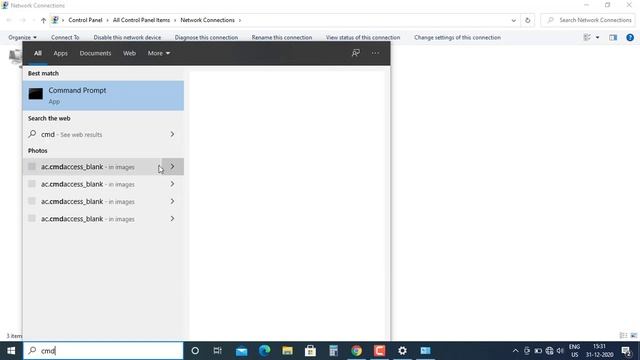Expand the highlighted ac.cmdaccess_blank result arrow
This screenshot has width=640, height=360.
[172, 167]
